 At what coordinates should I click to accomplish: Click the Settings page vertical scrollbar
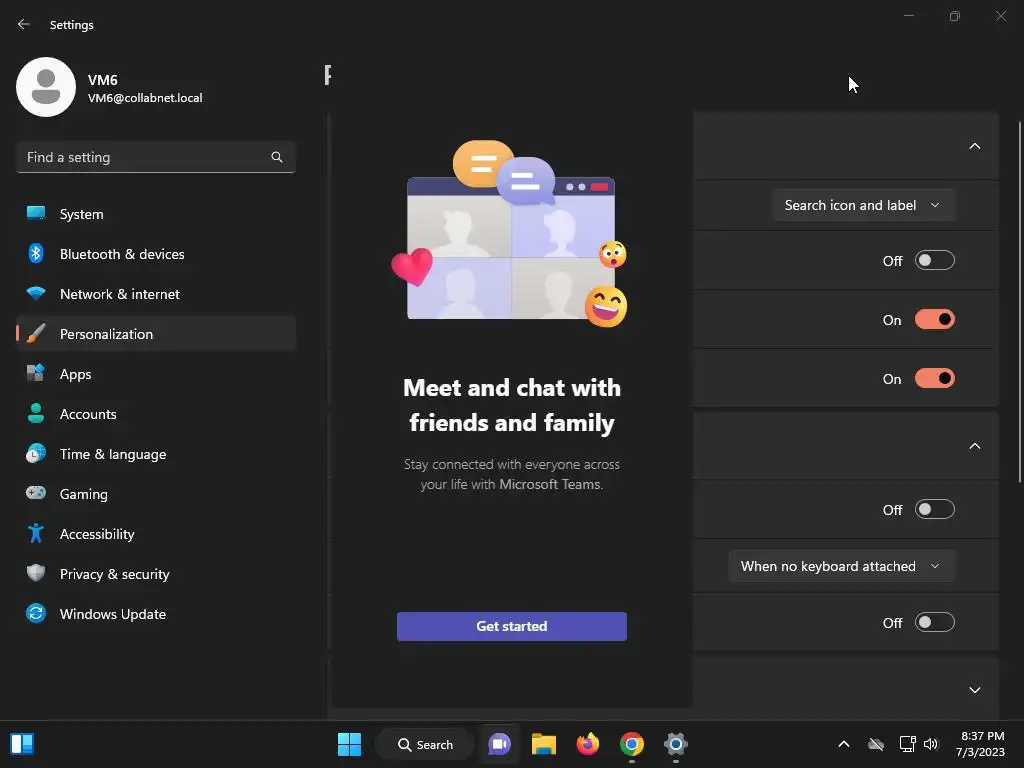(x=1019, y=302)
